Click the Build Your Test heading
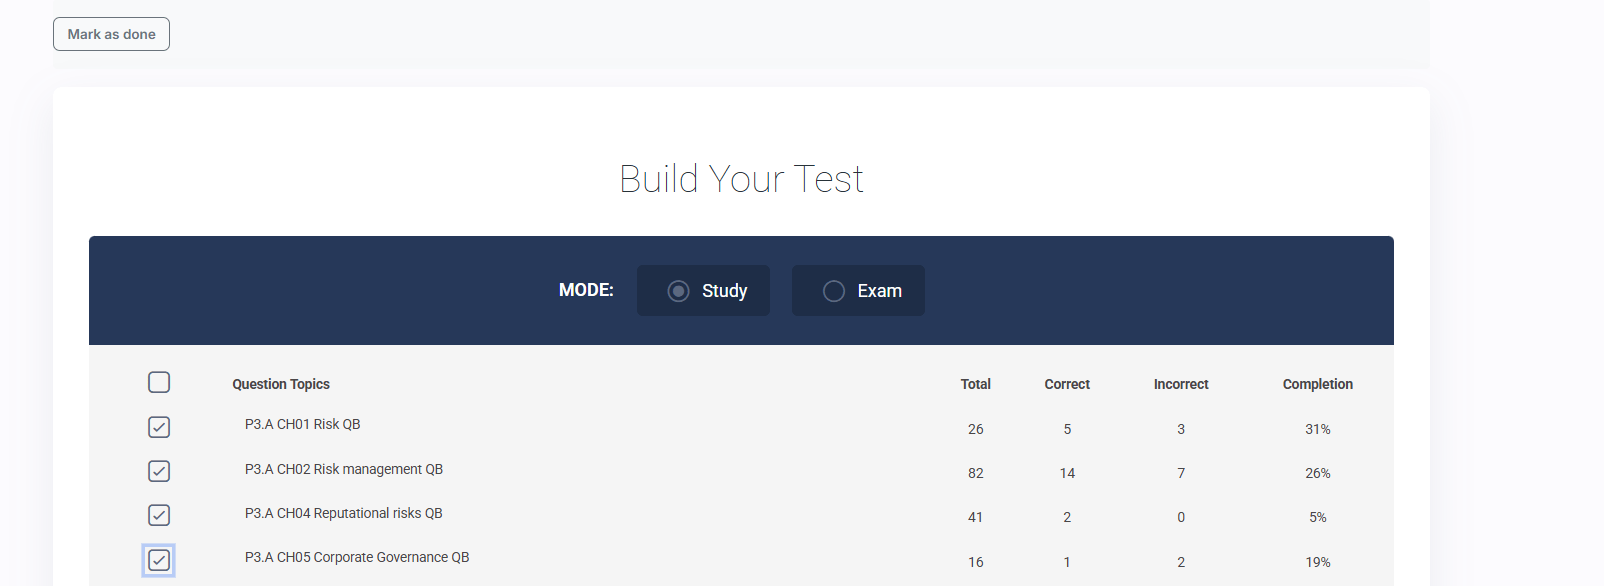Viewport: 1604px width, 586px height. coord(741,179)
